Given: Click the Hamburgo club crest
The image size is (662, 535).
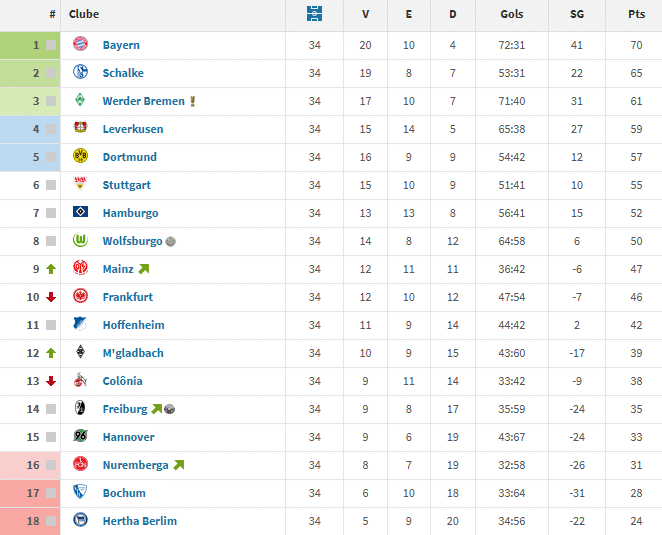Looking at the screenshot, I should [x=81, y=213].
